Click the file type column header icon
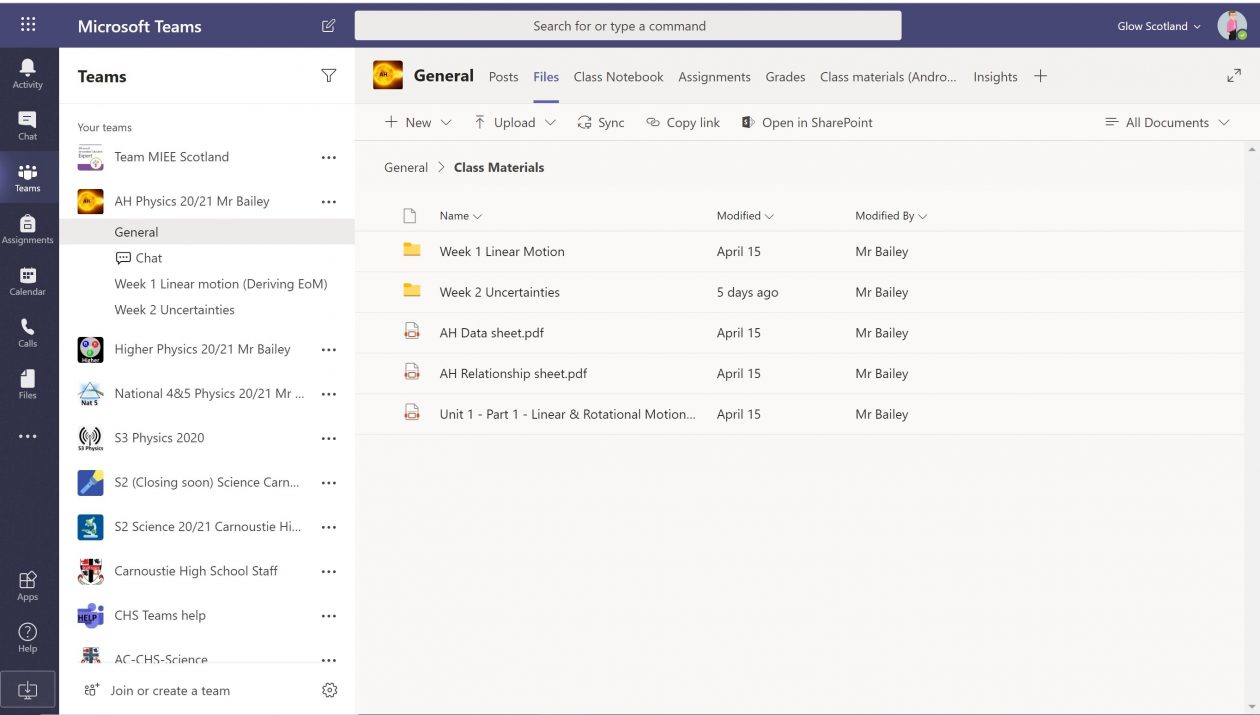The image size is (1260, 715). [x=409, y=216]
